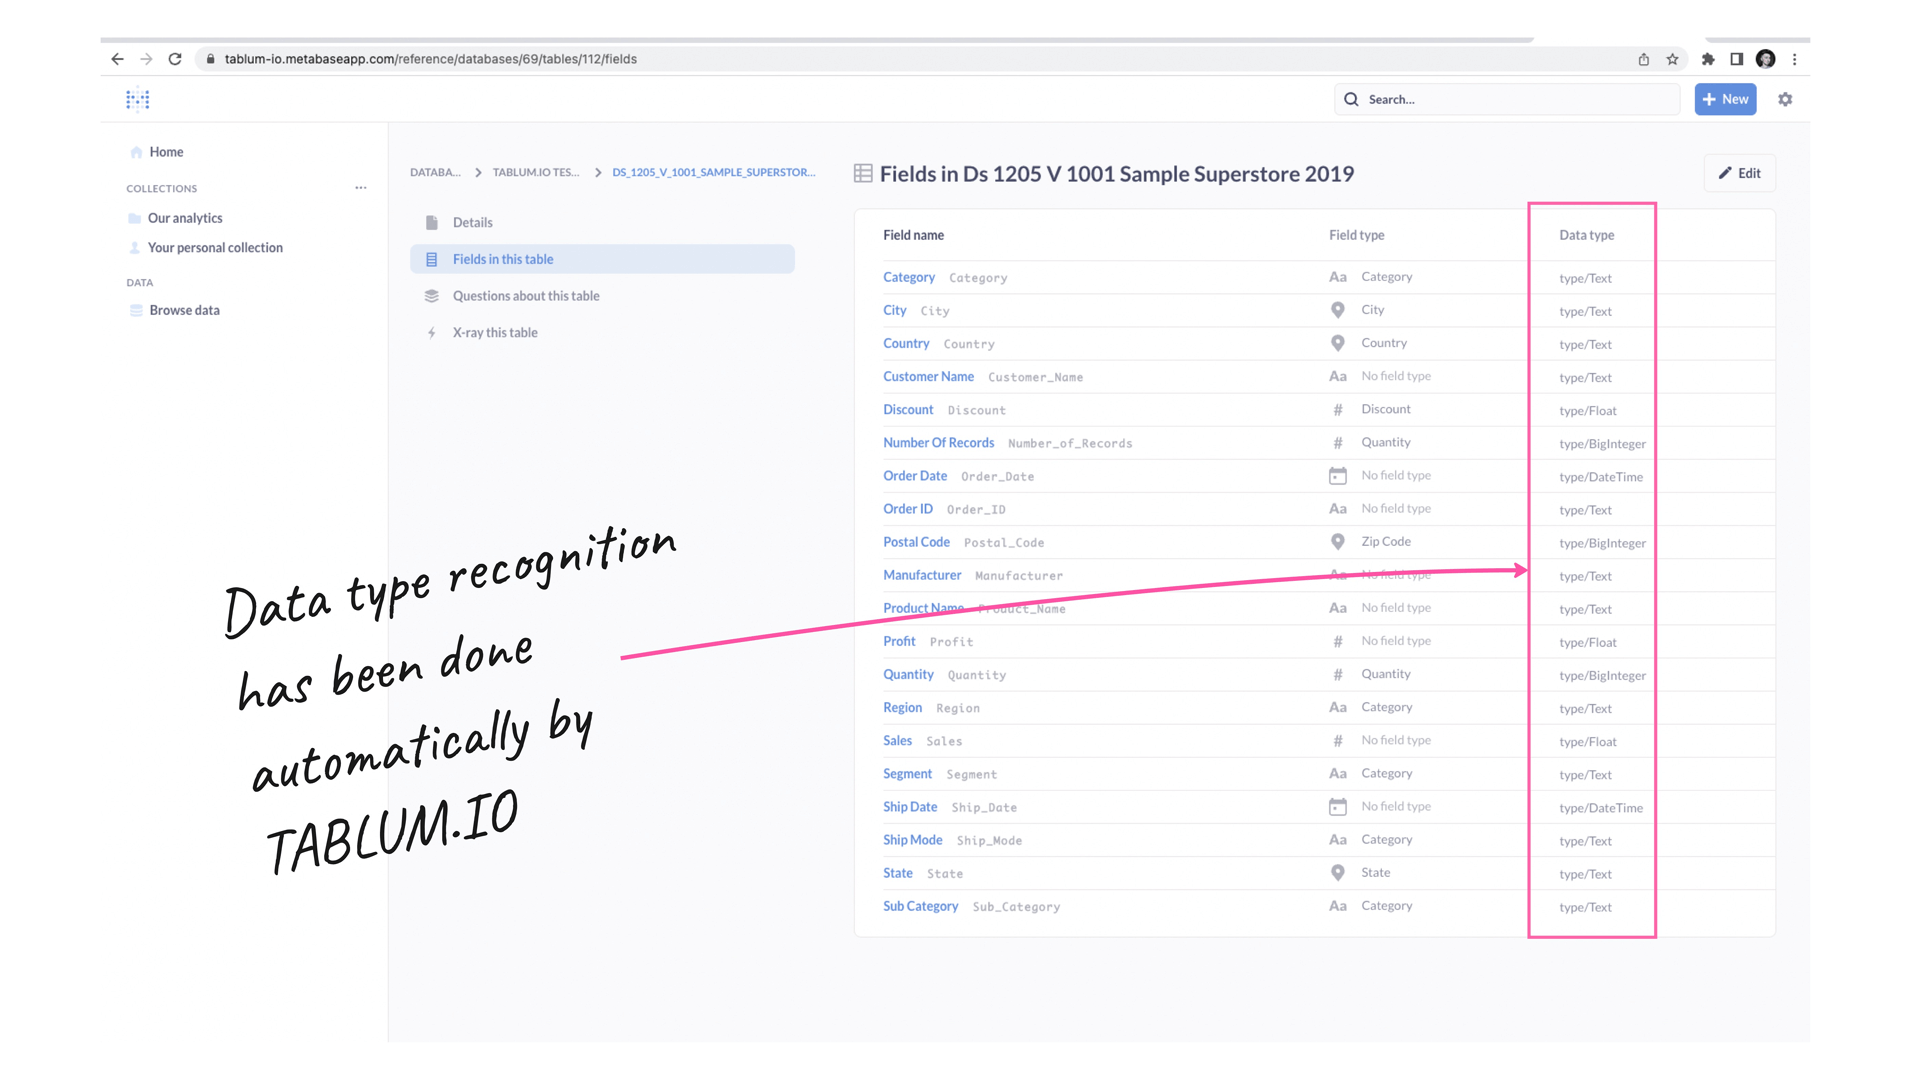Click the City field location pin icon
This screenshot has height=1080, width=1920.
point(1338,310)
